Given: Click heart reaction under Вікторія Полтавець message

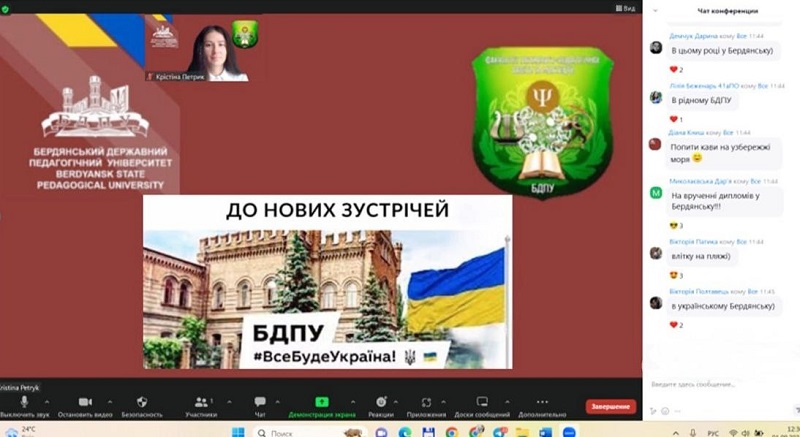Looking at the screenshot, I should click(676, 325).
